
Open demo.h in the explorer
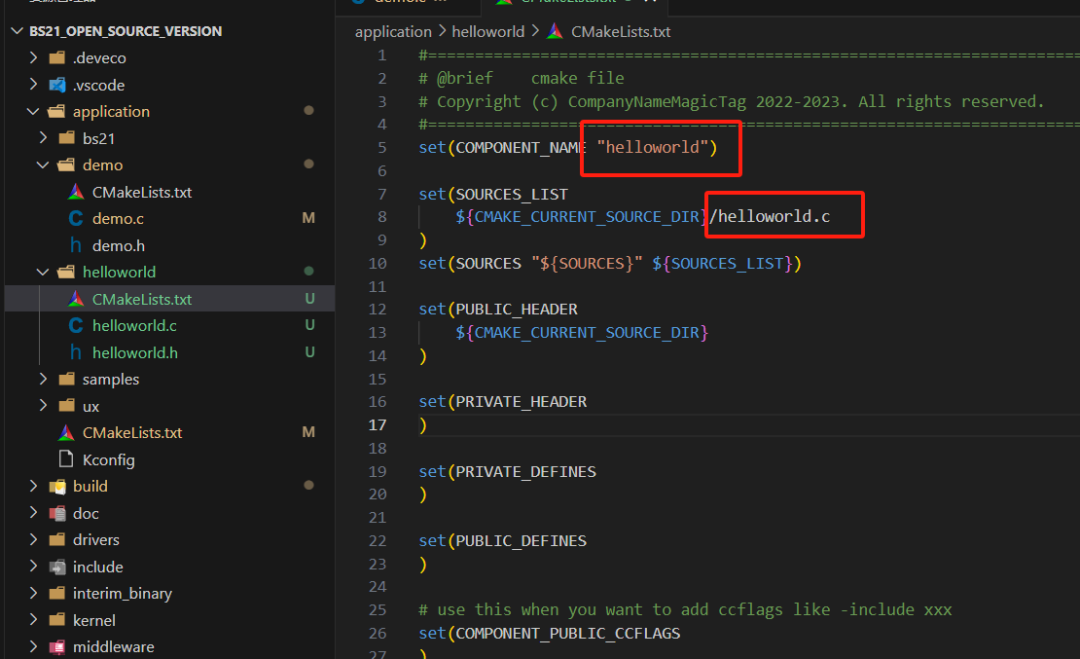(x=118, y=246)
